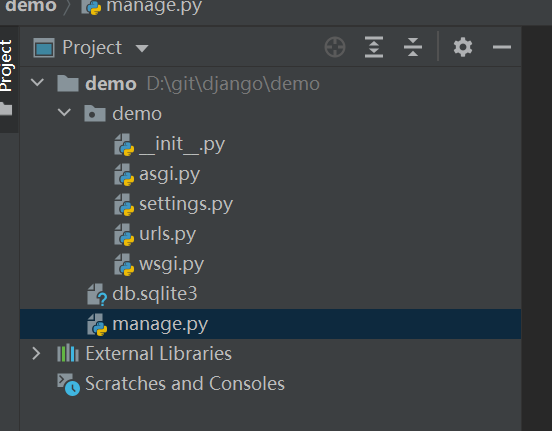Select External Libraries row
The image size is (552, 431).
point(270,354)
